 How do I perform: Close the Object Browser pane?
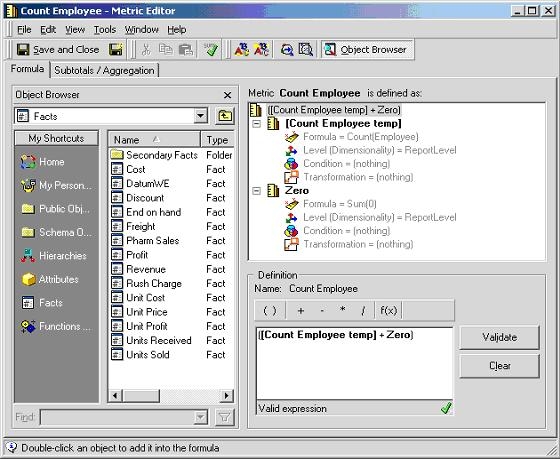click(x=228, y=95)
